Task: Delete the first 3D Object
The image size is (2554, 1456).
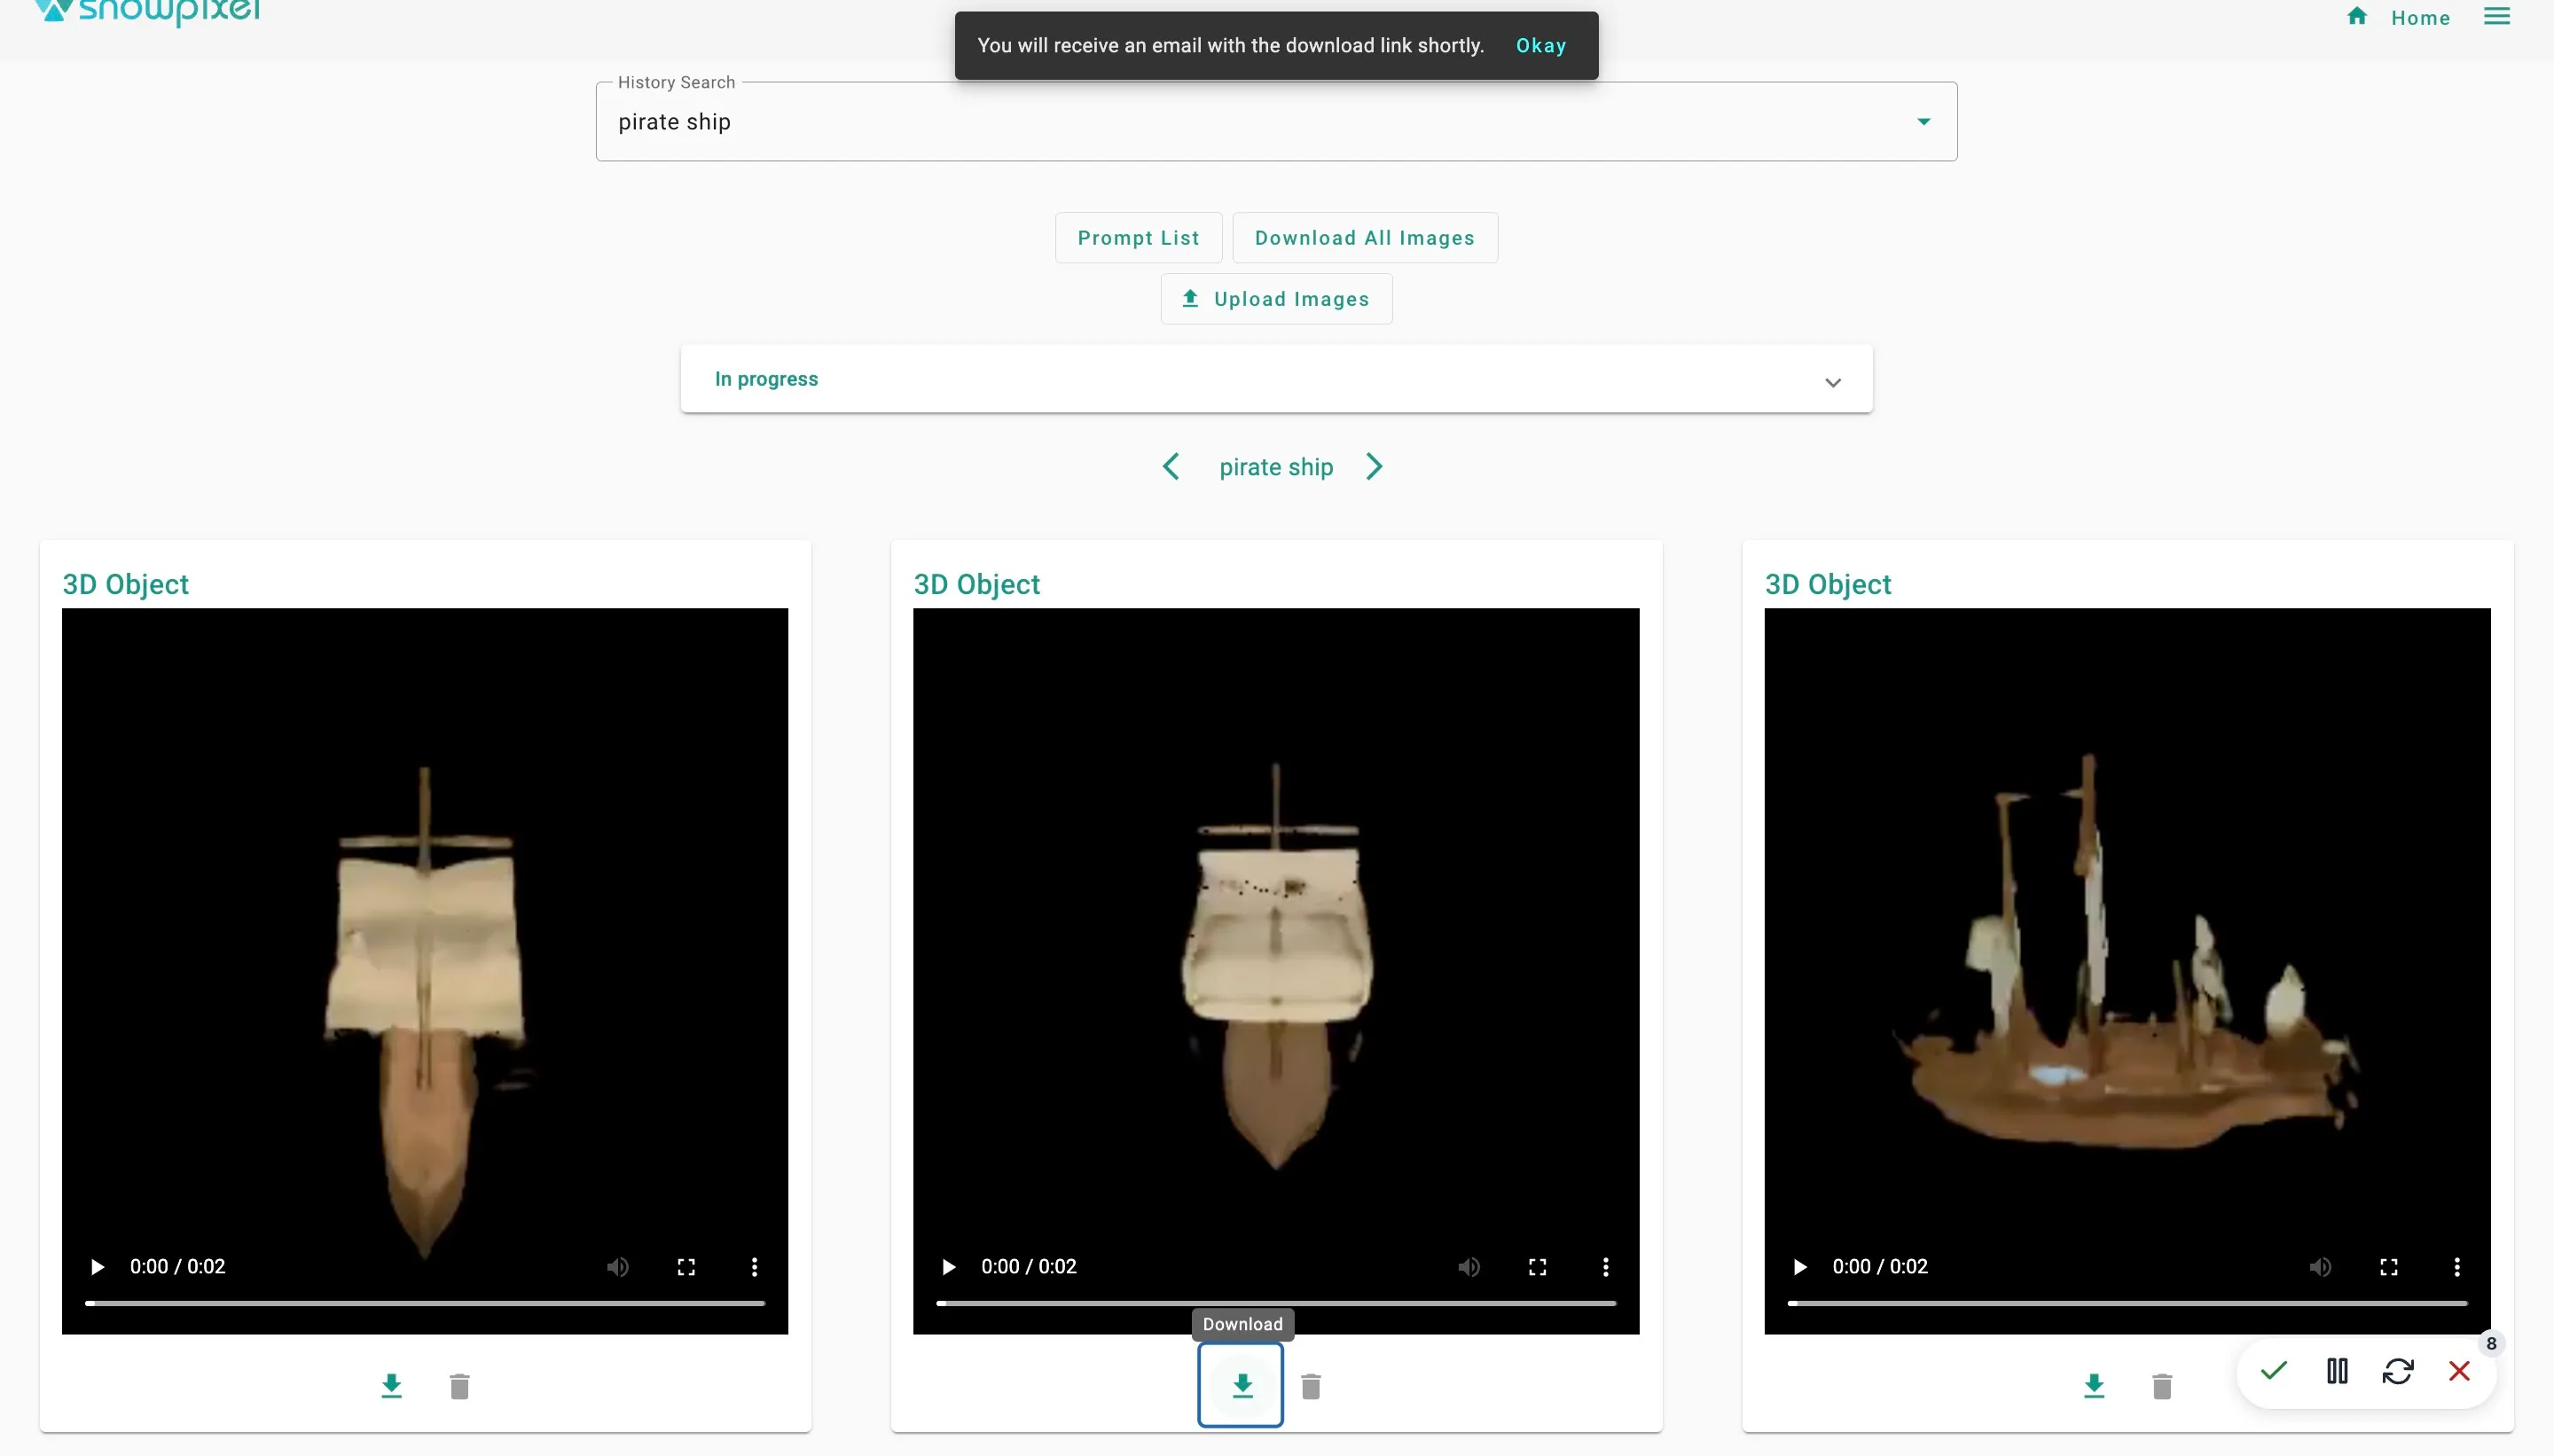Action: (x=460, y=1386)
